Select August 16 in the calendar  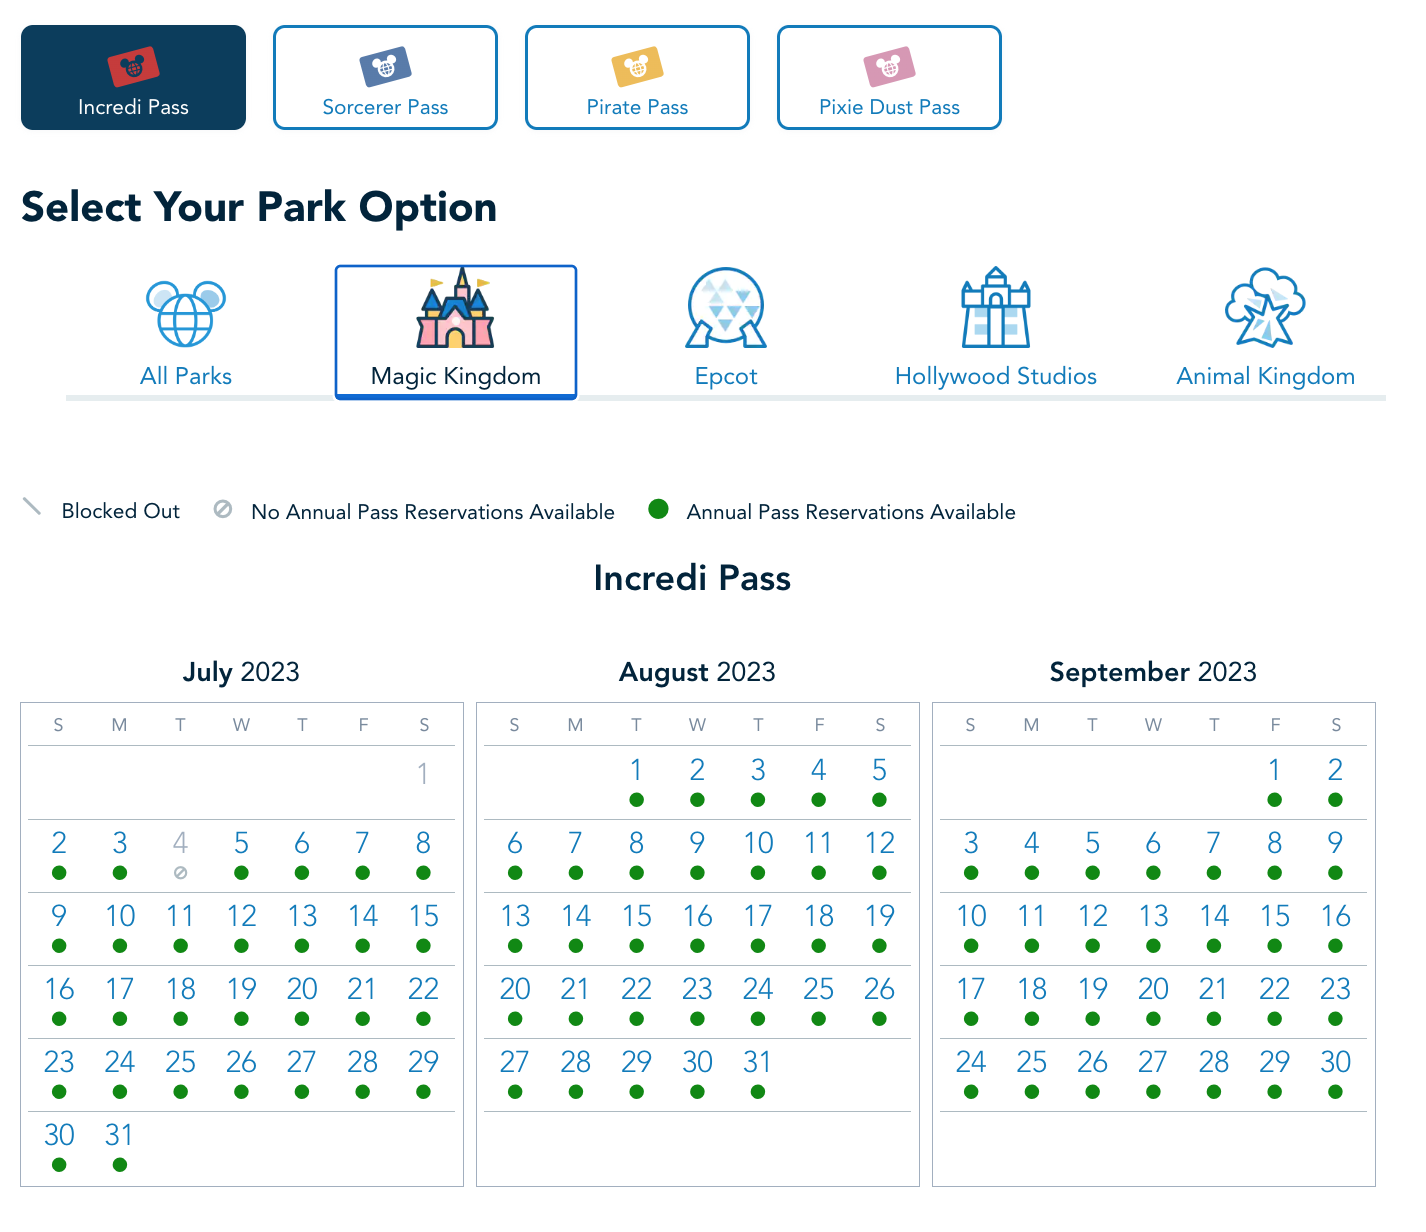click(697, 927)
